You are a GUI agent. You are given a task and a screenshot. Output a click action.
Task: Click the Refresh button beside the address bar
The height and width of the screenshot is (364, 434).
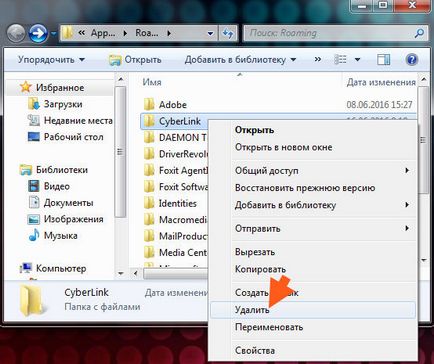coord(228,33)
